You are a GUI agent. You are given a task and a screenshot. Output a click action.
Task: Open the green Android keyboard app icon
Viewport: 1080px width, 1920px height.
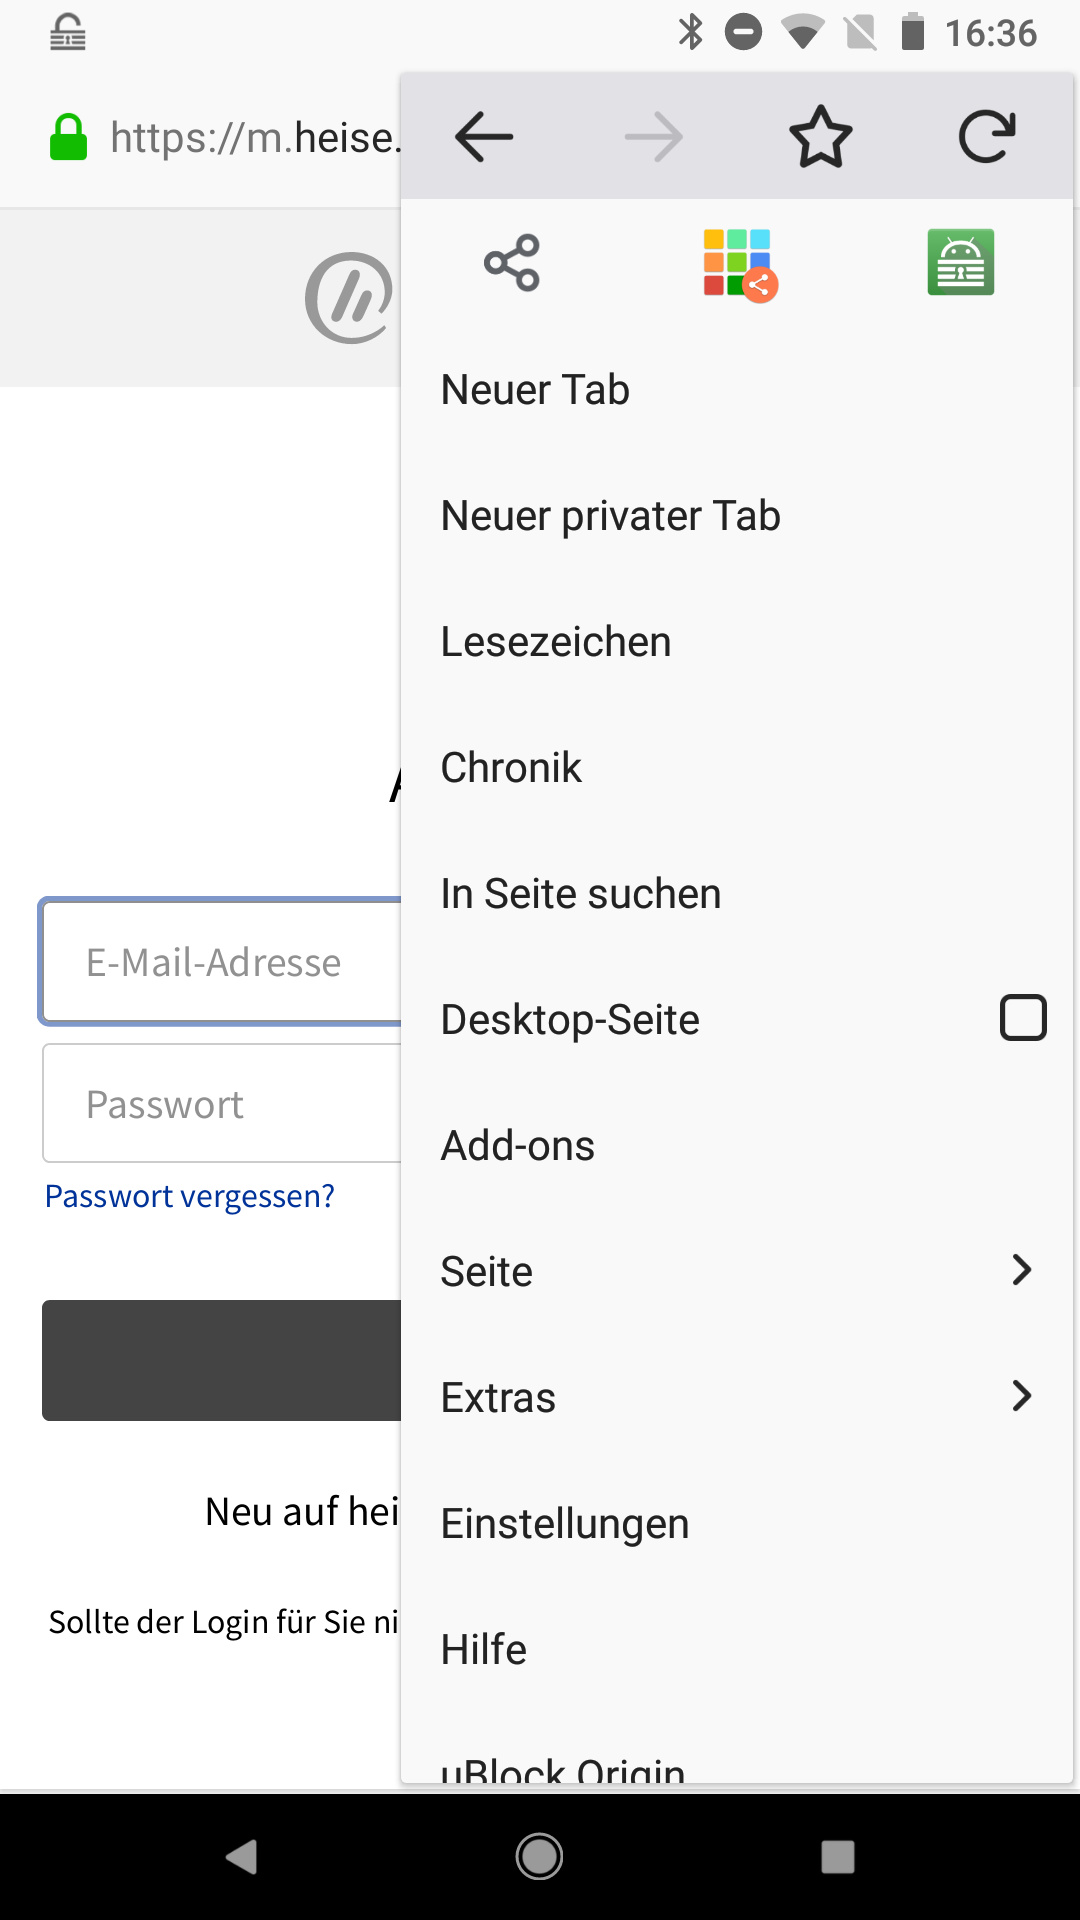(960, 262)
